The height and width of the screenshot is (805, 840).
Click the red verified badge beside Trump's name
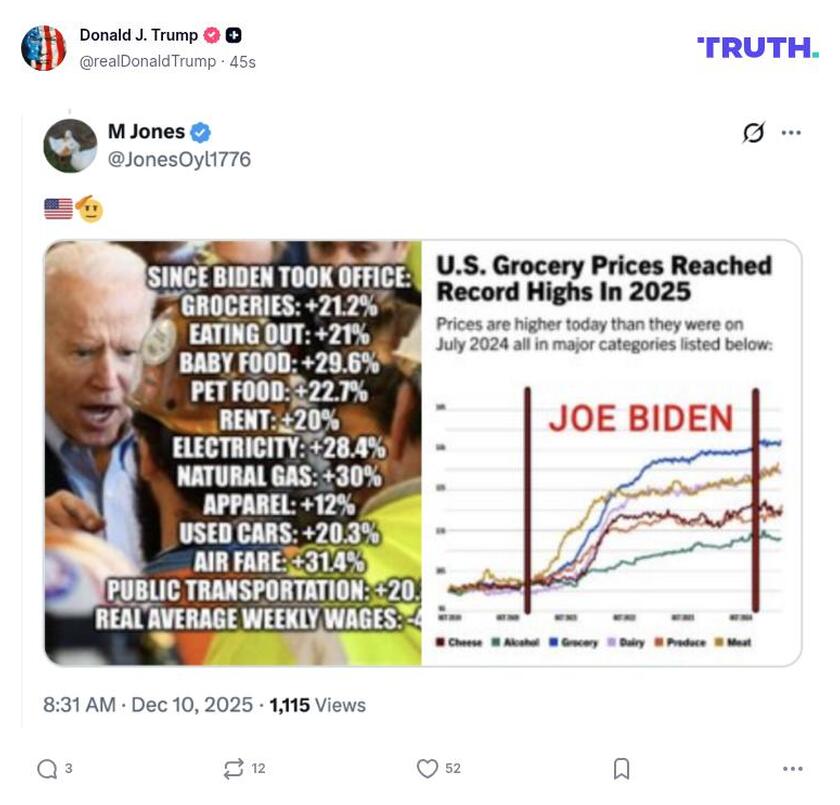point(211,35)
